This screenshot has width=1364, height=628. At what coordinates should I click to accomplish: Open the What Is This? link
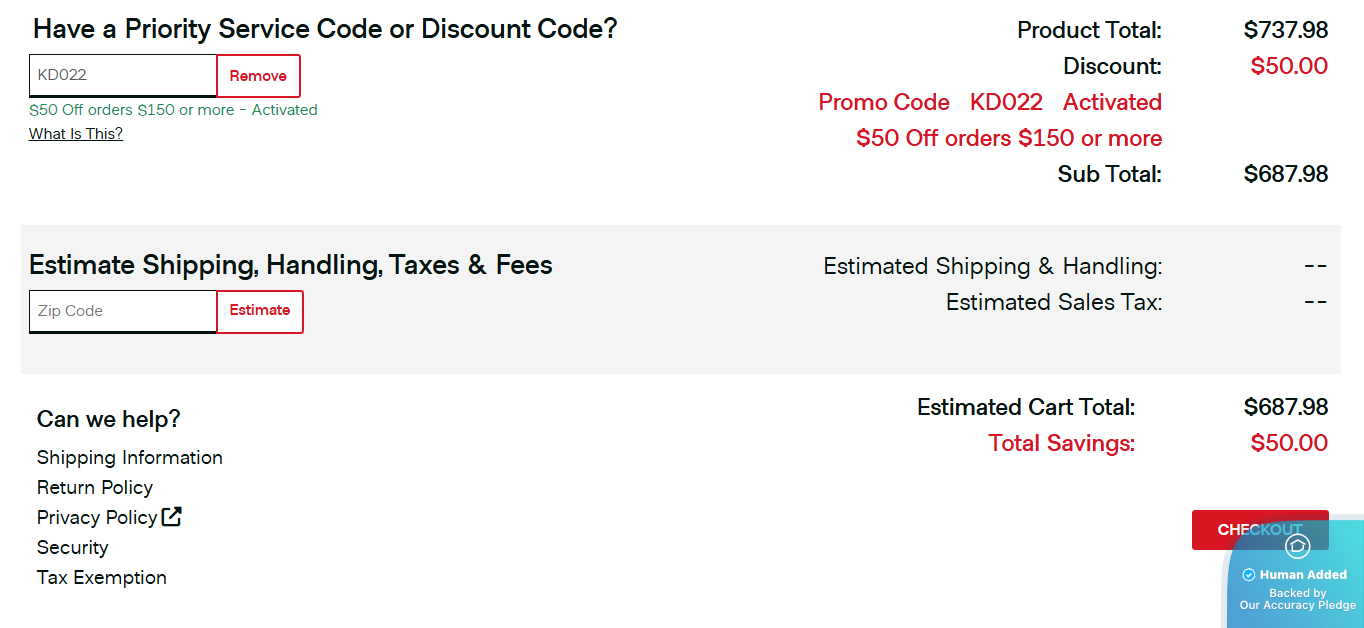tap(76, 134)
